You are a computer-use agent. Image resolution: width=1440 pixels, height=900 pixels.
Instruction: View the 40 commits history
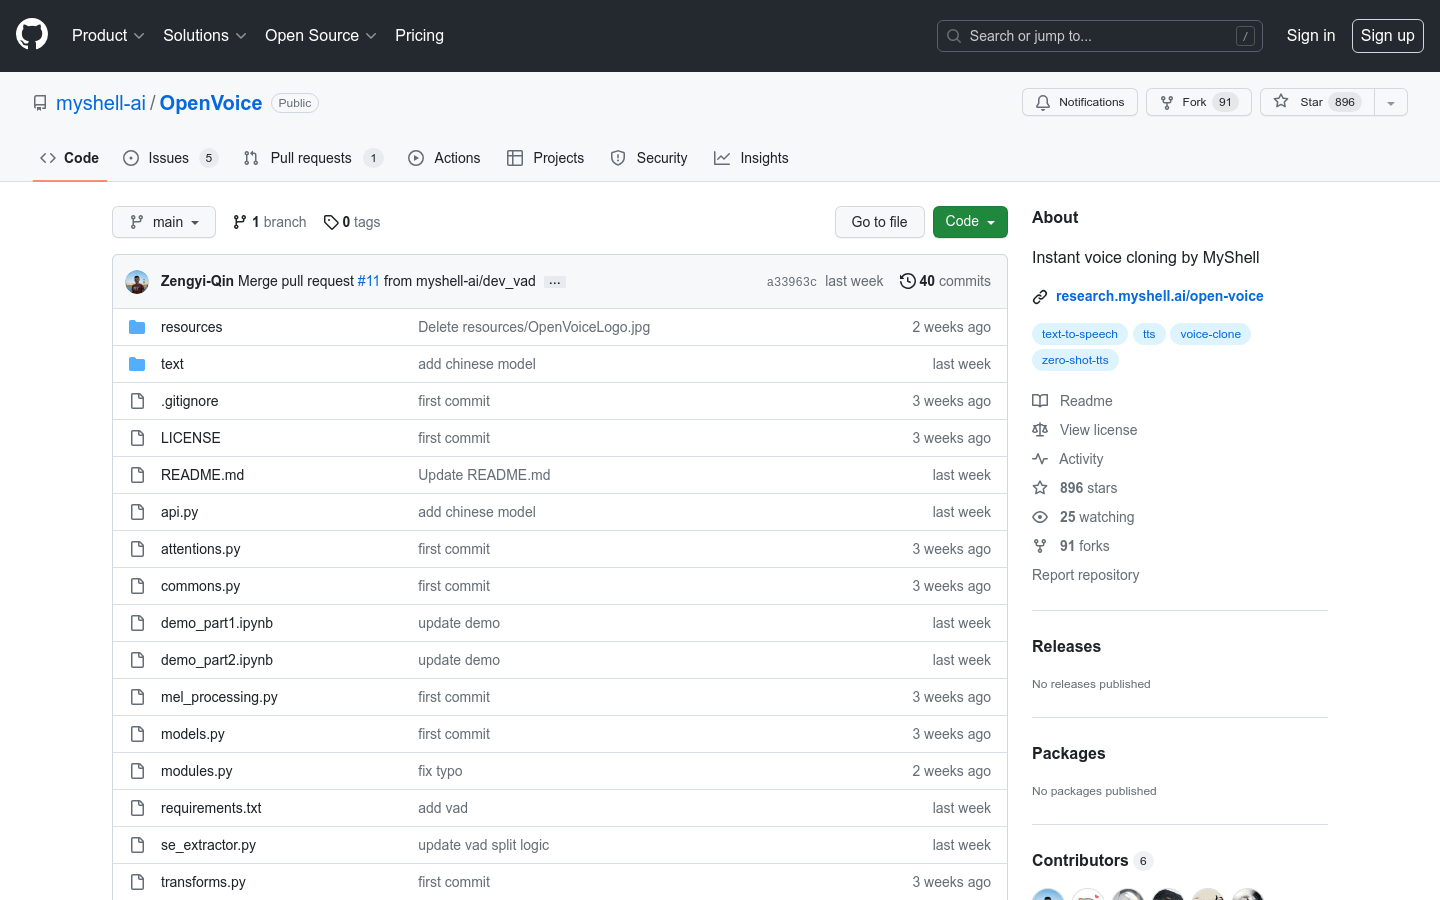coord(945,281)
